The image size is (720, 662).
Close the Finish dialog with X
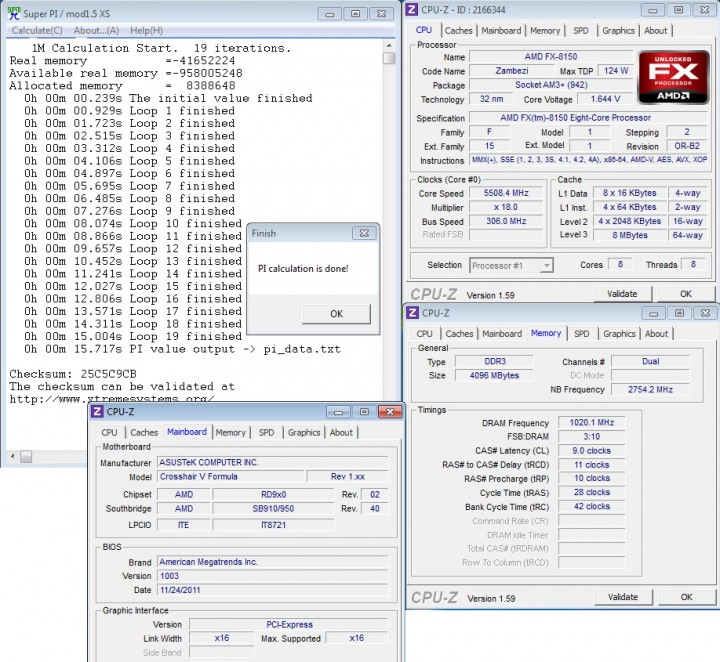tap(364, 233)
